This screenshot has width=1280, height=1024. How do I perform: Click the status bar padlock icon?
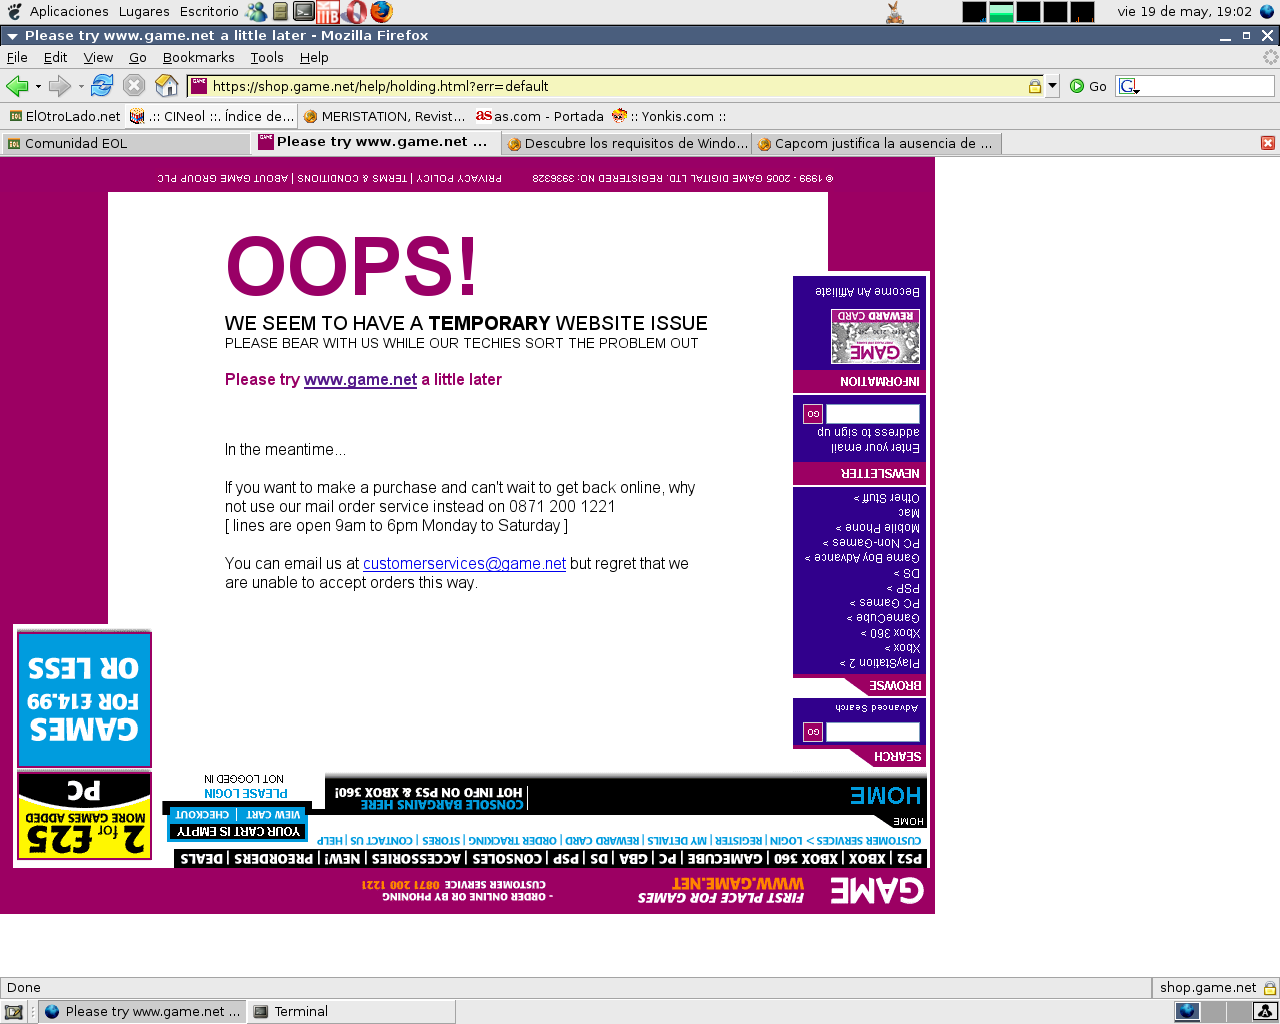coord(1270,988)
